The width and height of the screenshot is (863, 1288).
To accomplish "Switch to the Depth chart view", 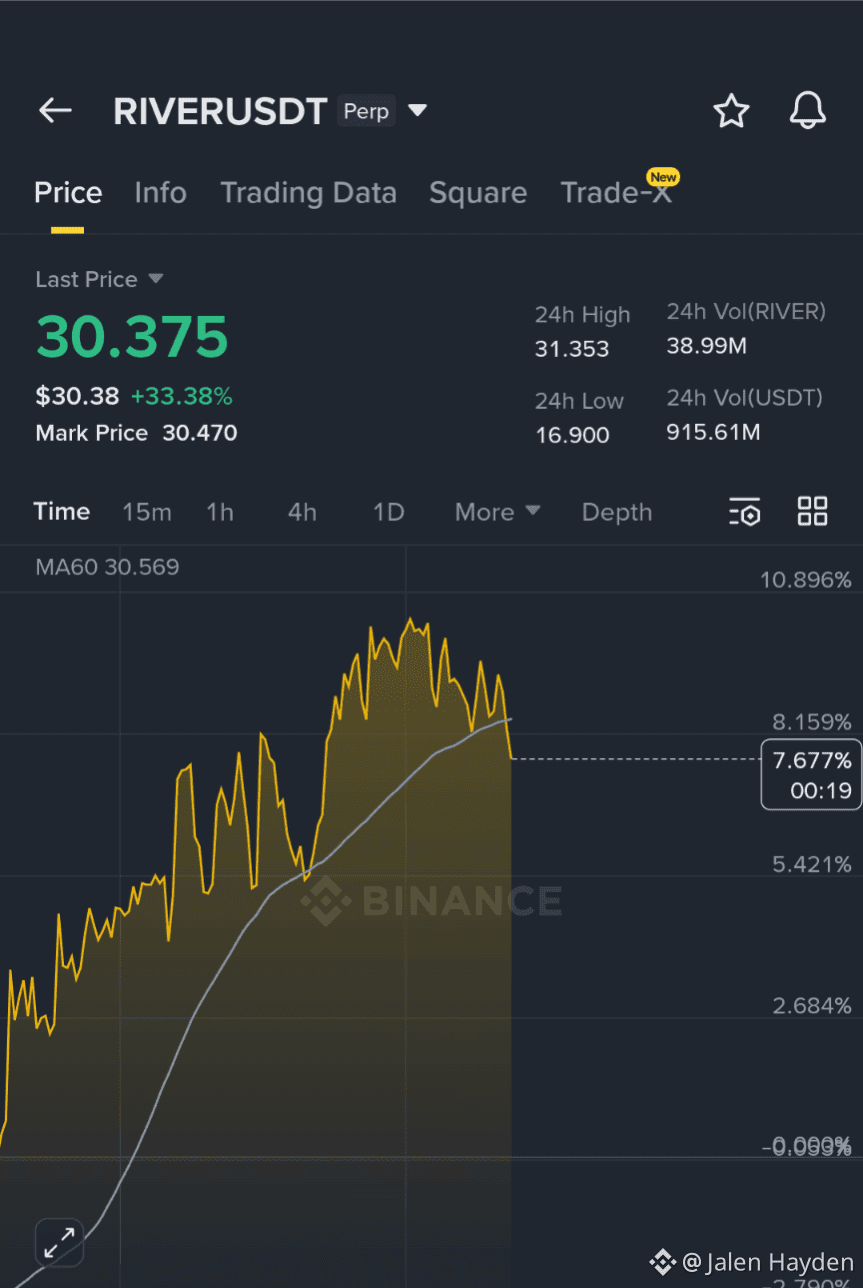I will pos(617,512).
